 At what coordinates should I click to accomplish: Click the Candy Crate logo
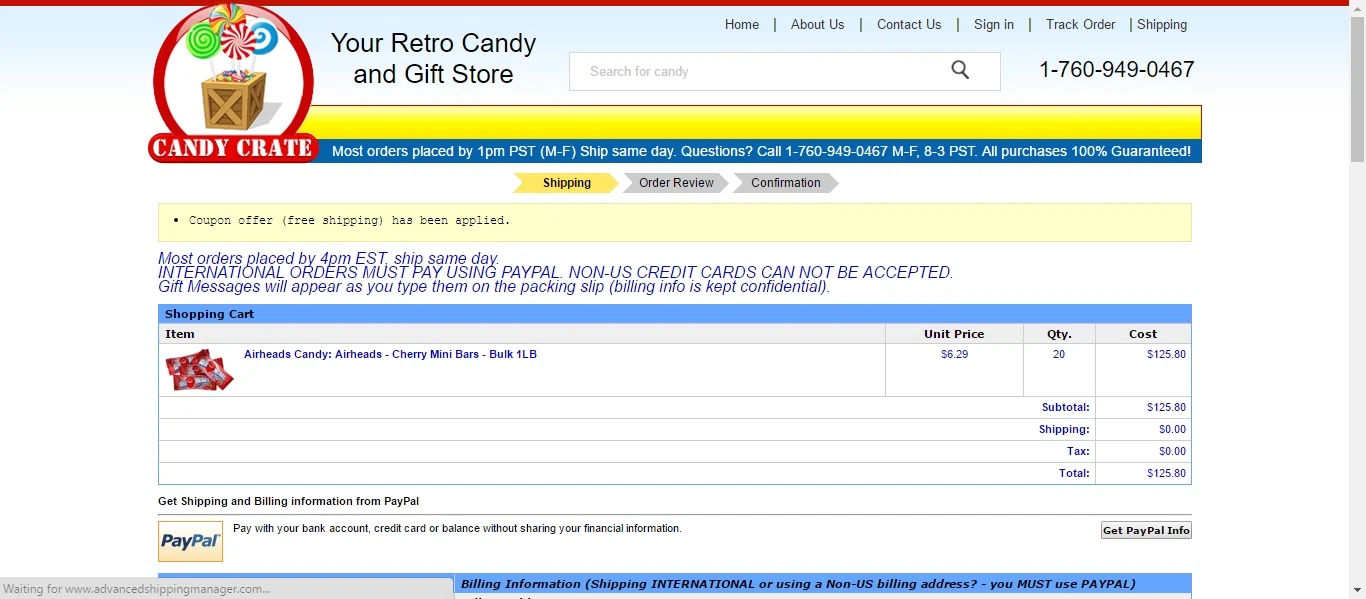234,83
